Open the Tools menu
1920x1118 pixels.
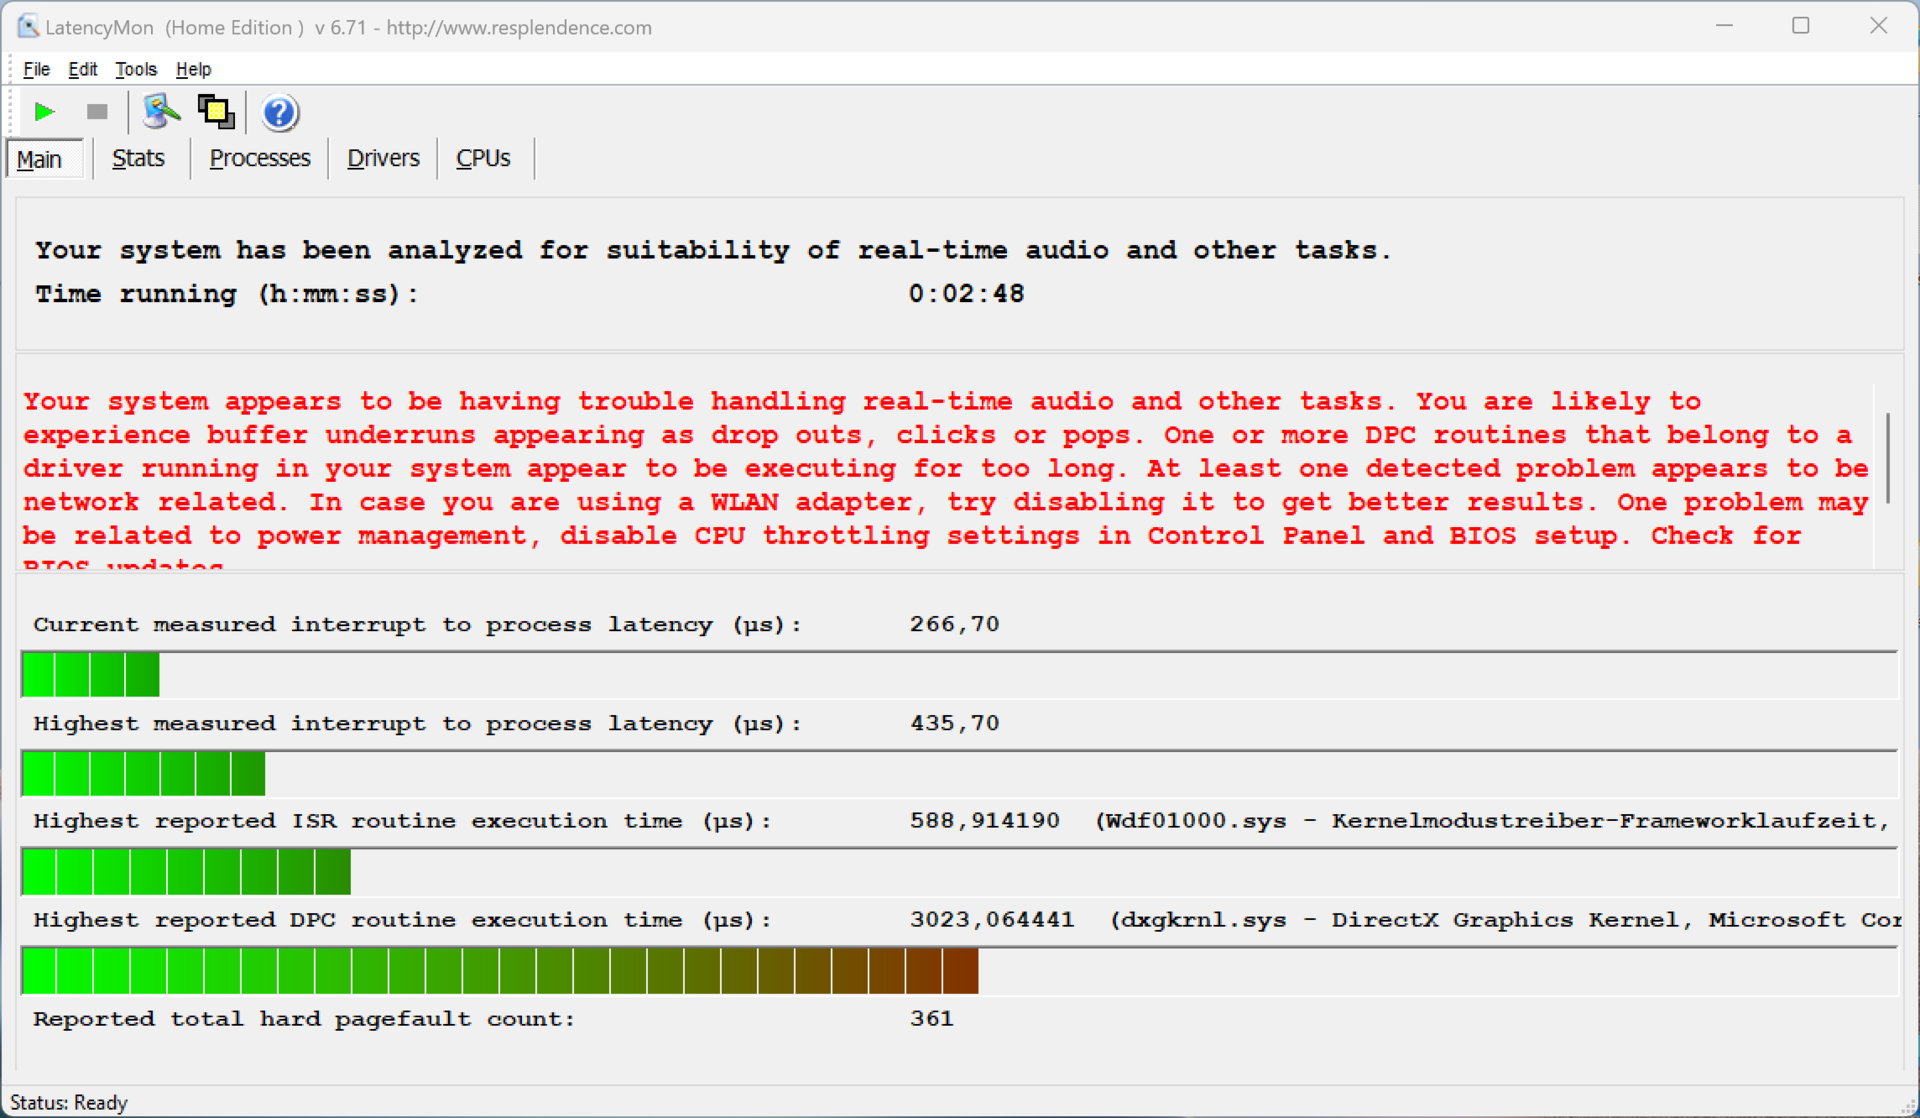pos(136,69)
